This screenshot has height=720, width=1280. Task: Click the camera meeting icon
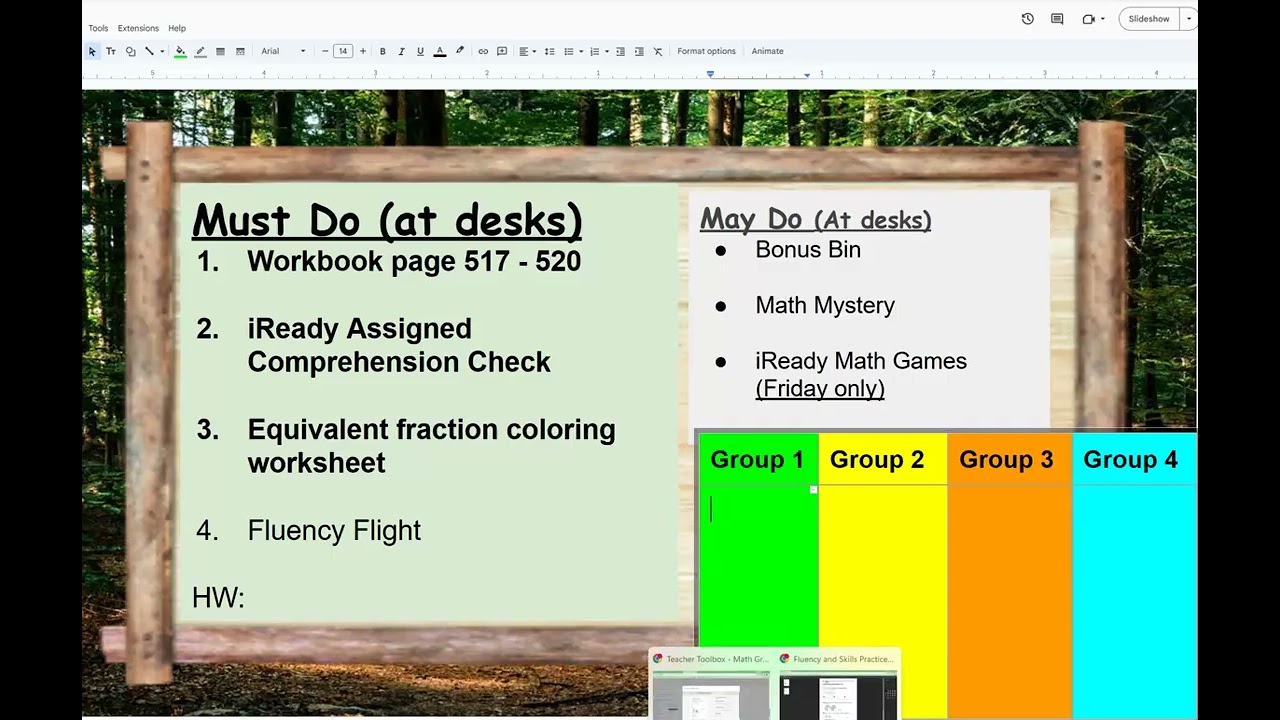click(1089, 19)
